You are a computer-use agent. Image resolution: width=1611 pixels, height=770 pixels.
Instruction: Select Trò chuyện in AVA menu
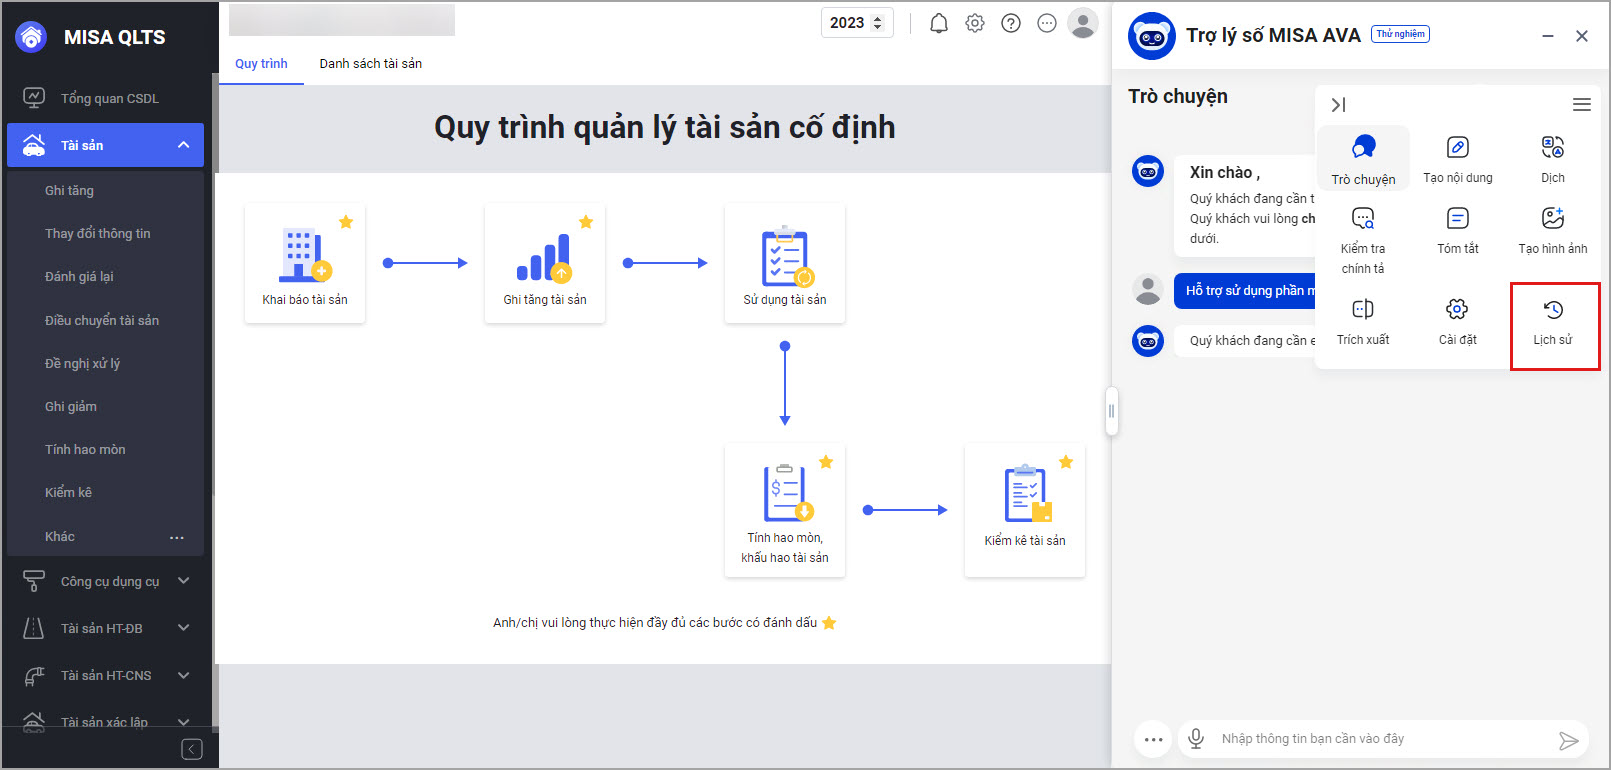coord(1363,159)
